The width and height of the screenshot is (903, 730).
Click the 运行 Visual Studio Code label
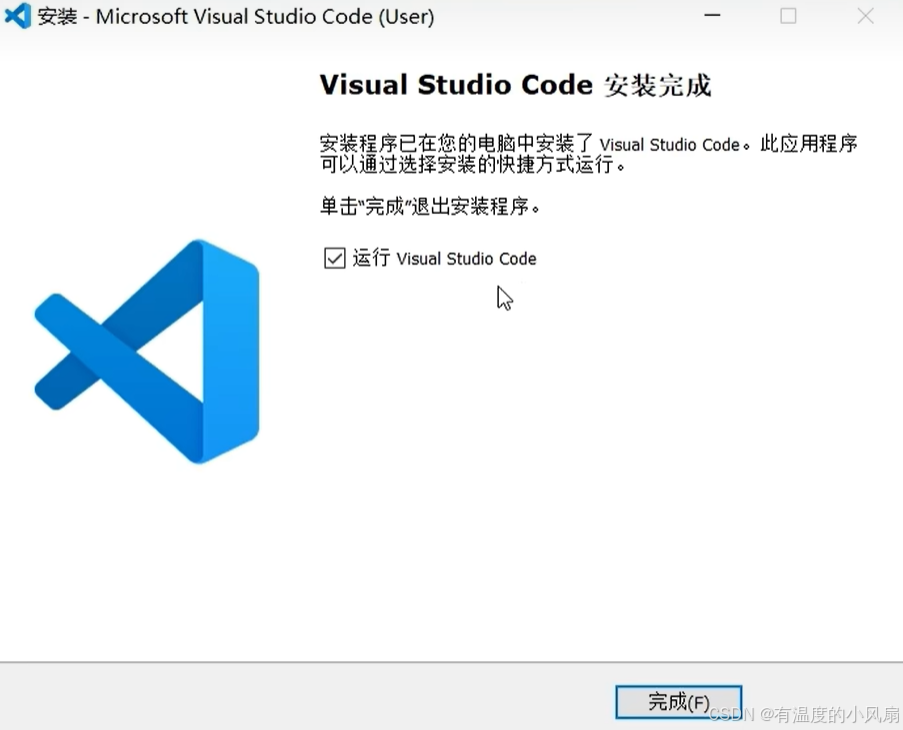point(444,258)
